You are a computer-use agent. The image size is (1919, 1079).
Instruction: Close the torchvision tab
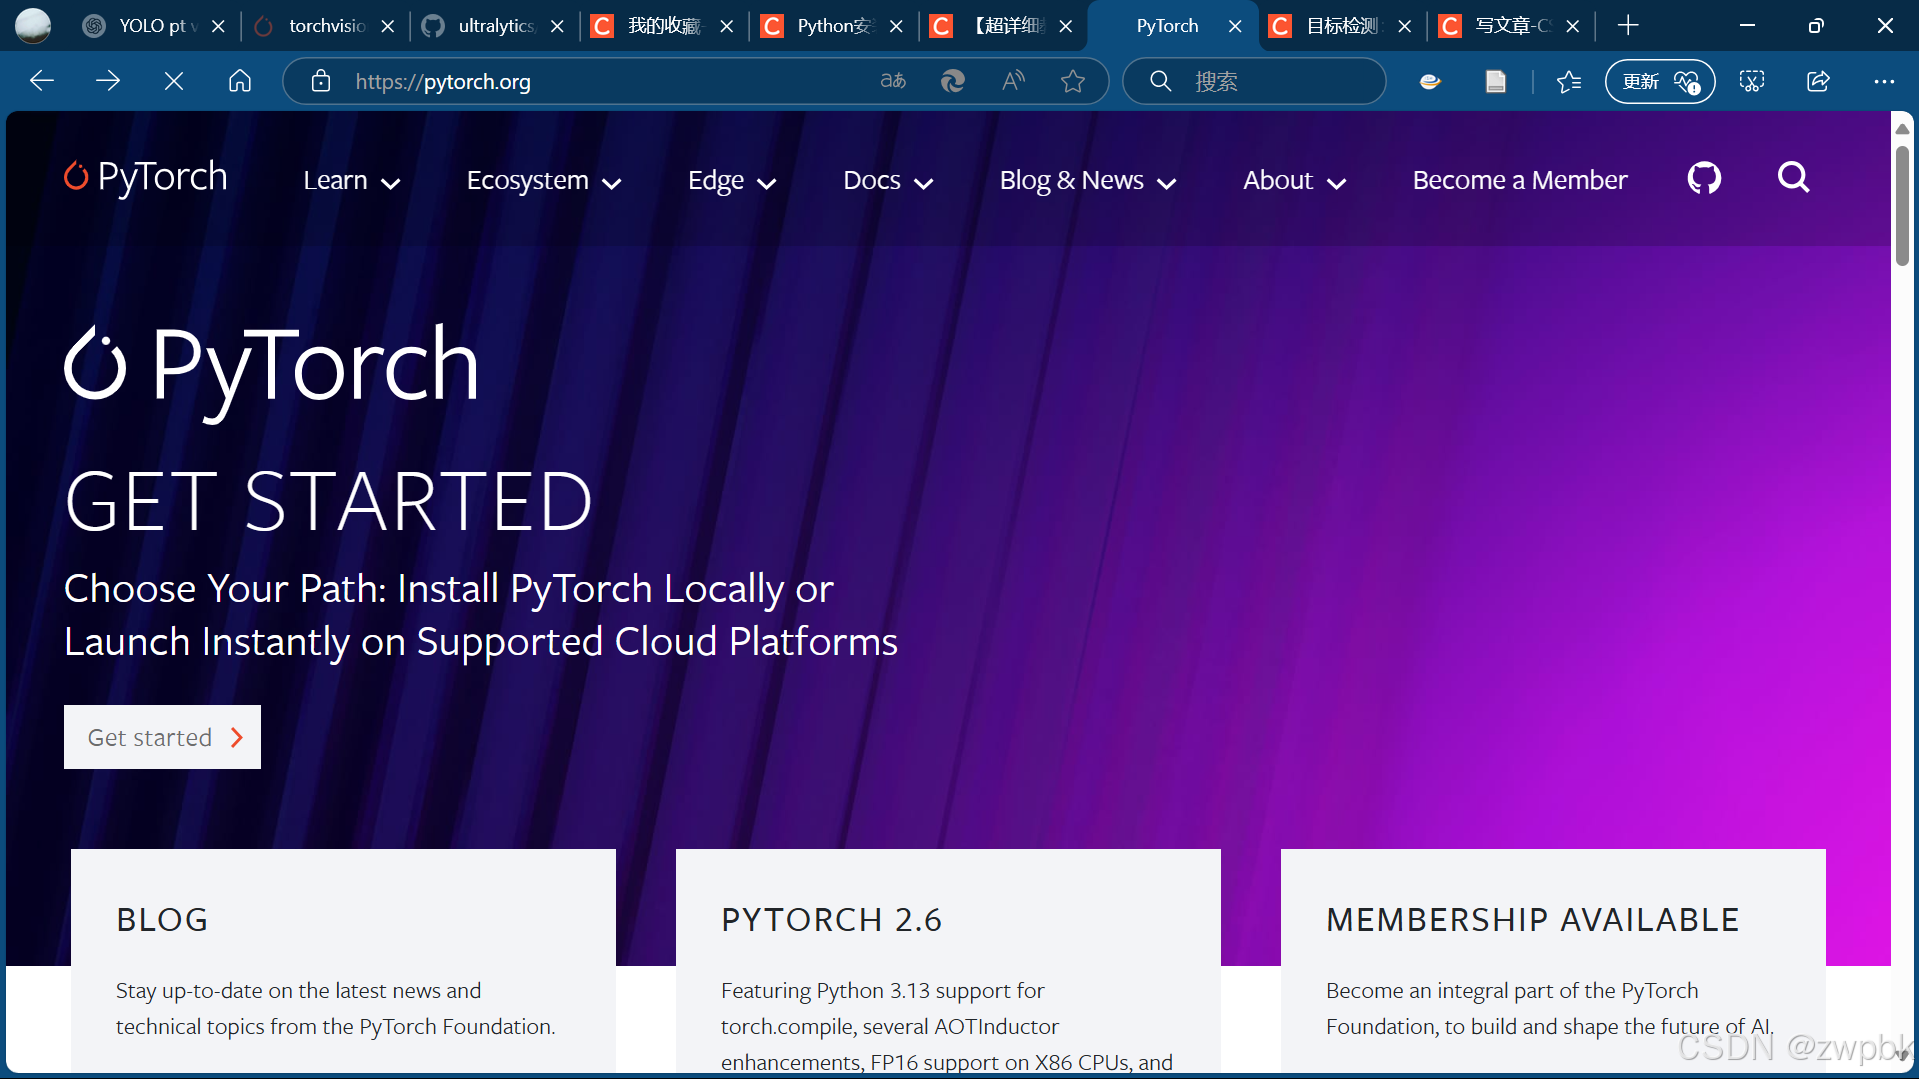point(388,26)
